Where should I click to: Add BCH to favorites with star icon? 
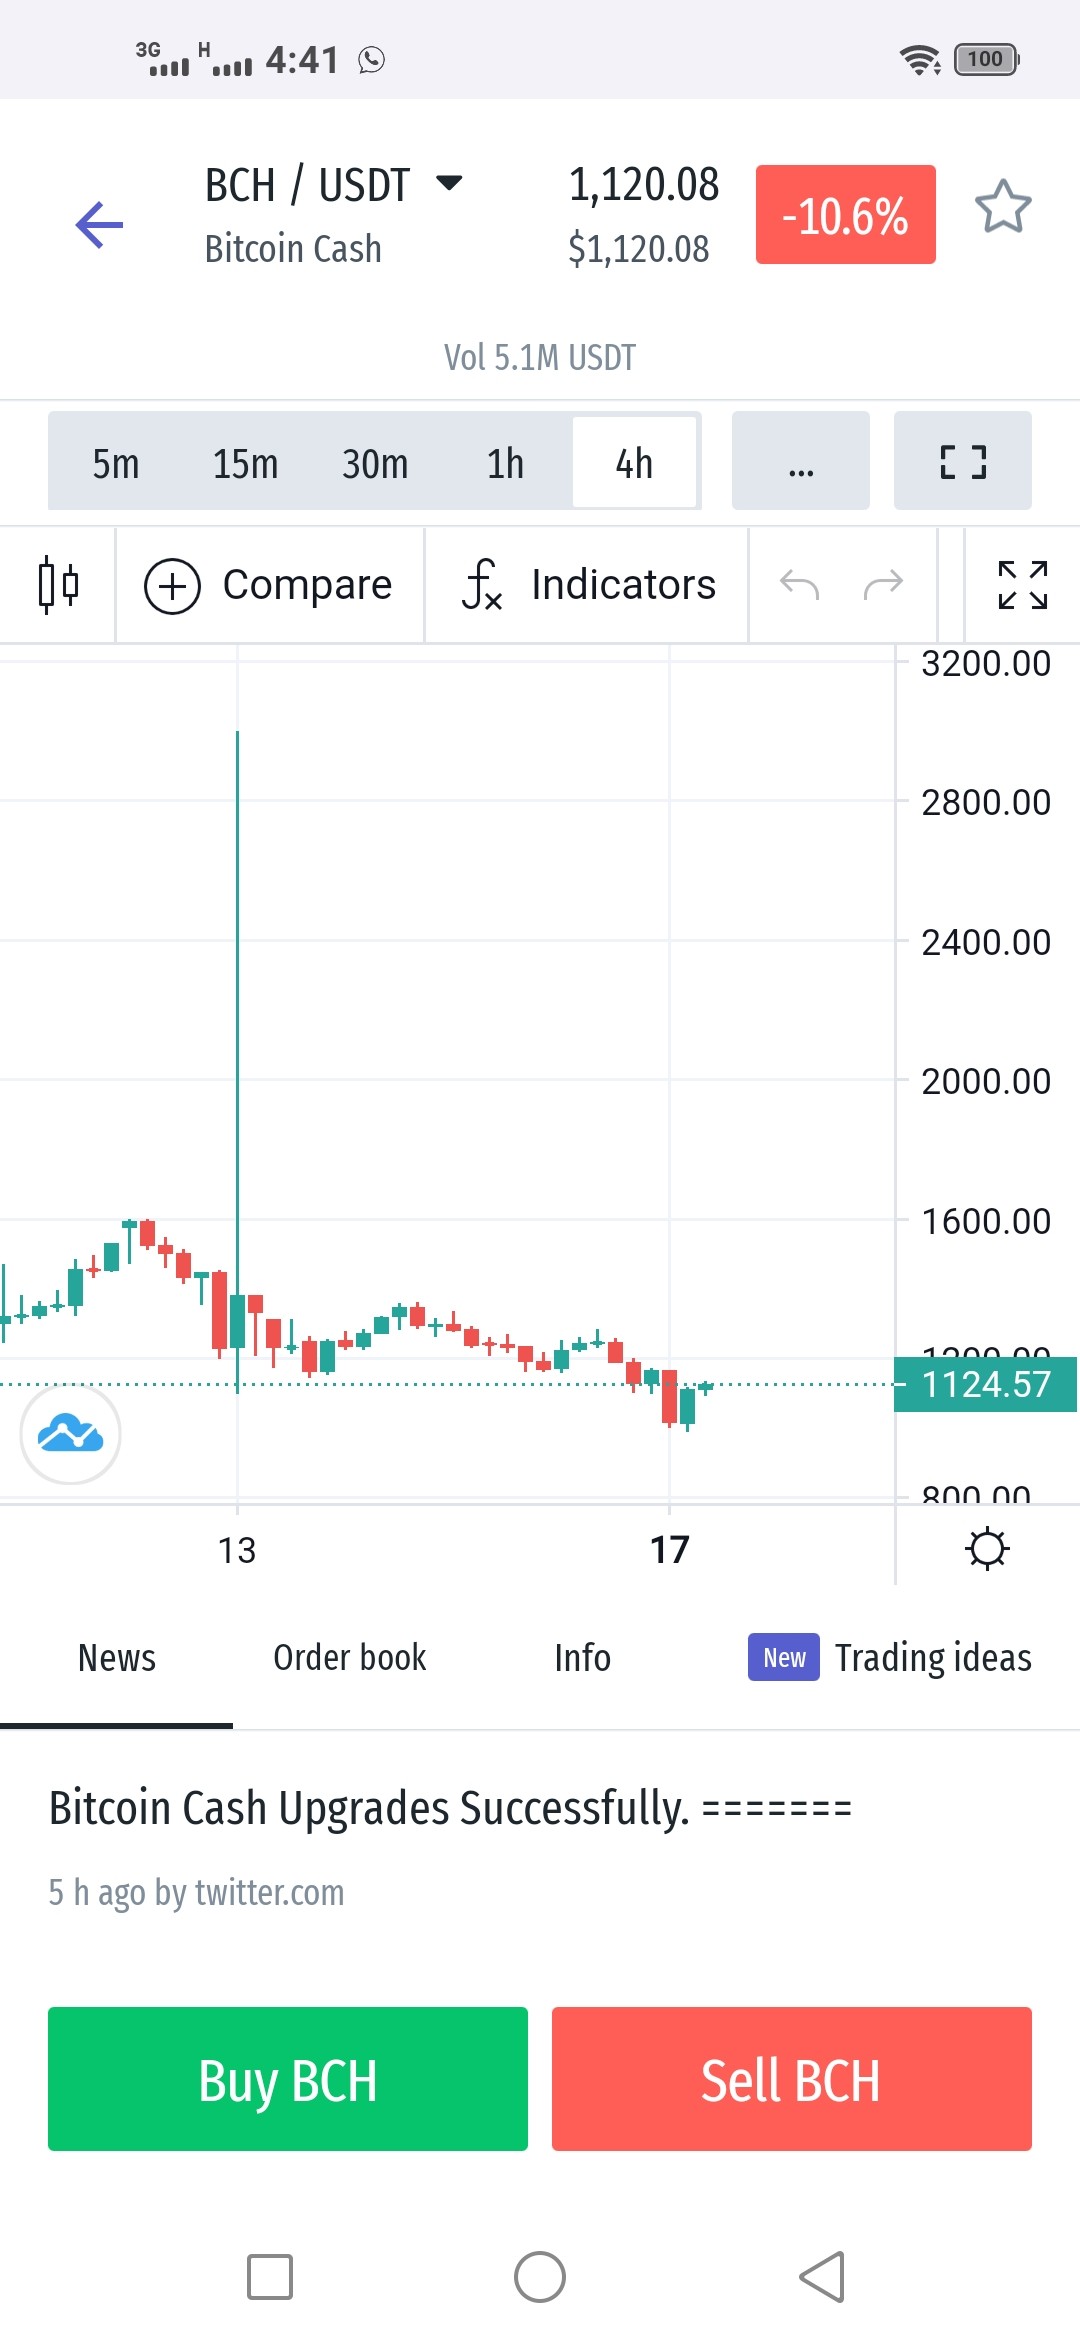[1003, 208]
